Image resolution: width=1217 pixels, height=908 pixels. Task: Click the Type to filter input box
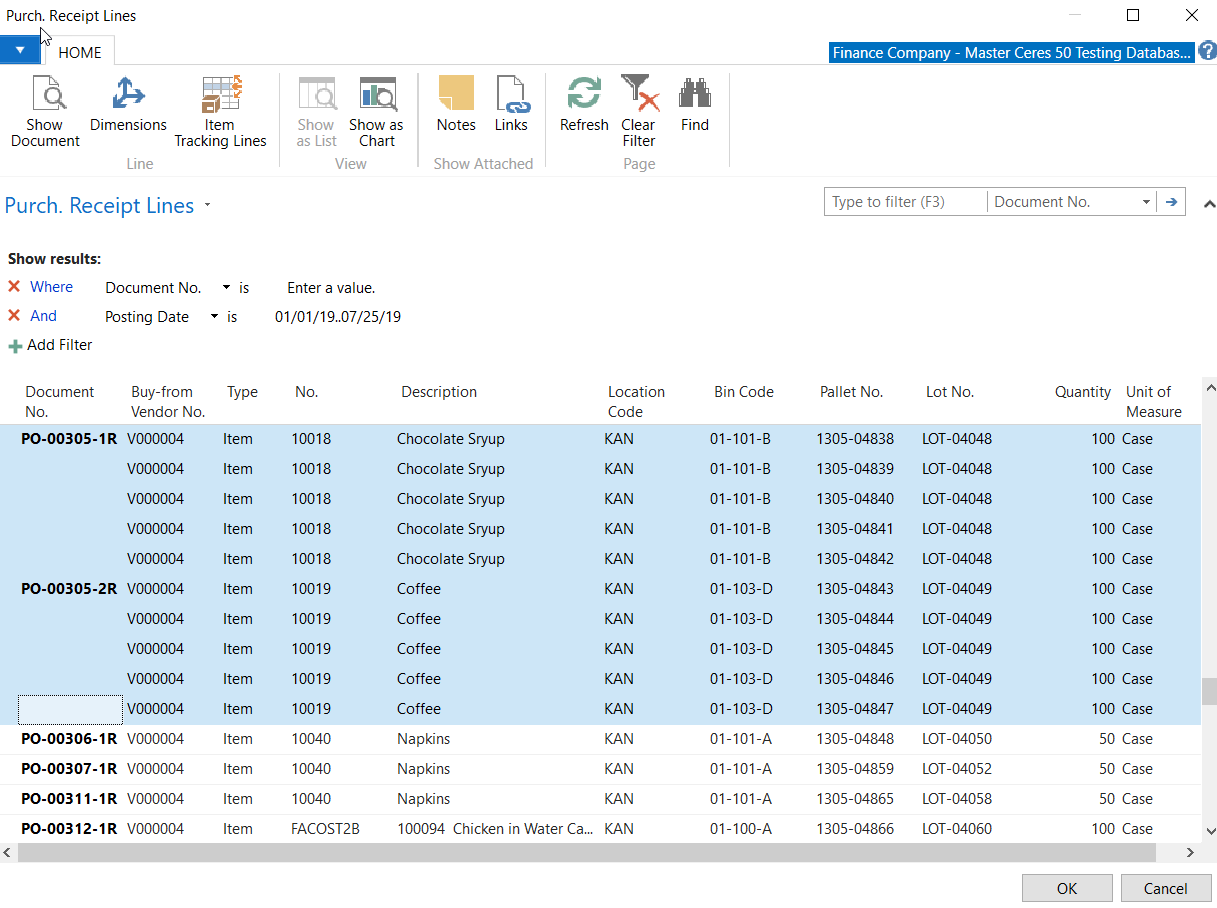[x=904, y=202]
